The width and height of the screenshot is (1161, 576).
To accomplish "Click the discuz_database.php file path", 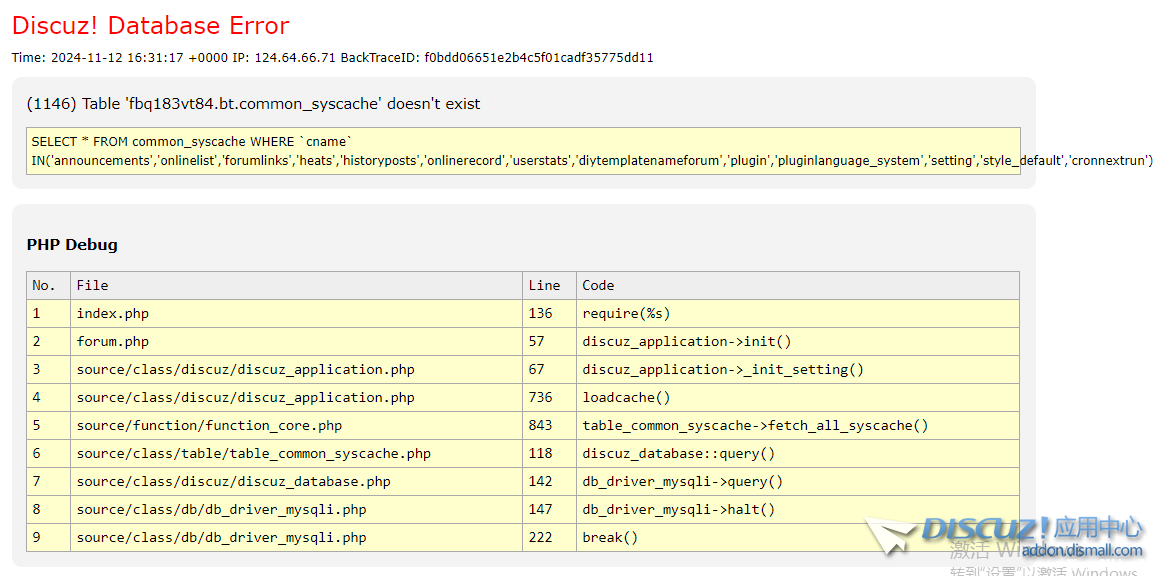I will point(233,482).
